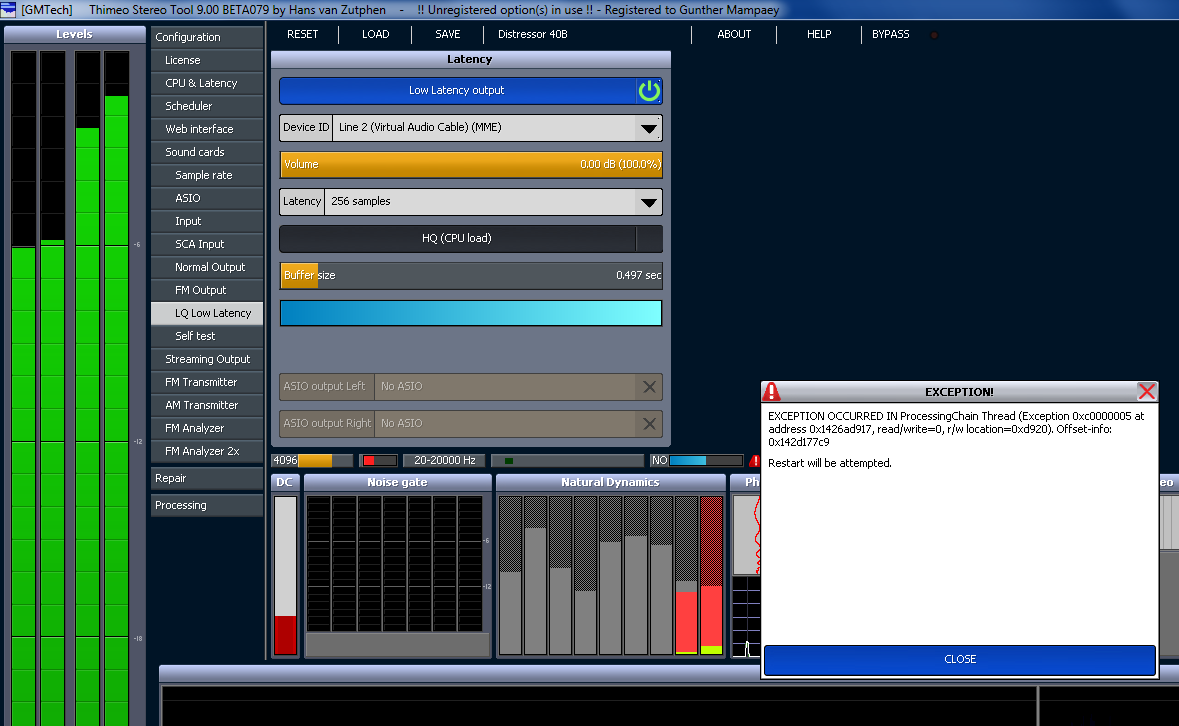Open FM Transmitter settings
The width and height of the screenshot is (1179, 726).
[x=207, y=382]
